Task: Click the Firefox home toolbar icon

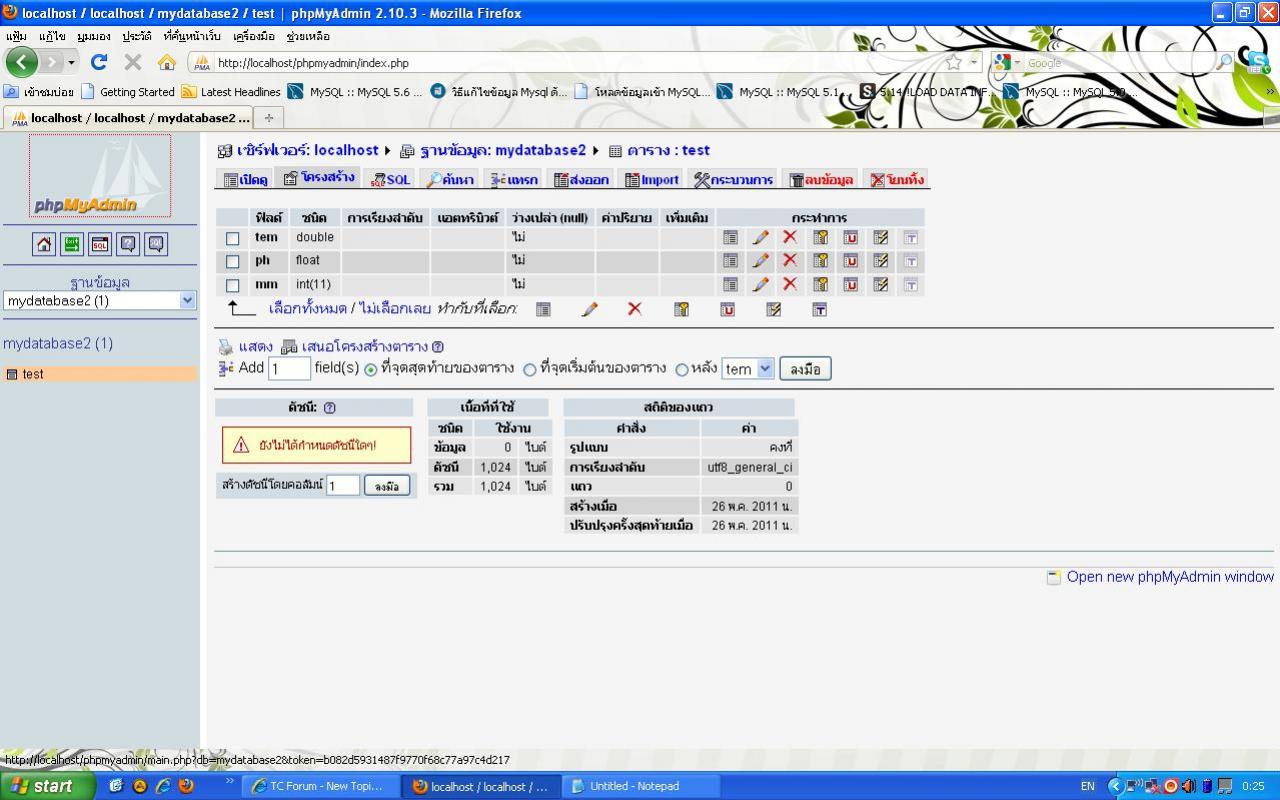Action: (x=166, y=62)
